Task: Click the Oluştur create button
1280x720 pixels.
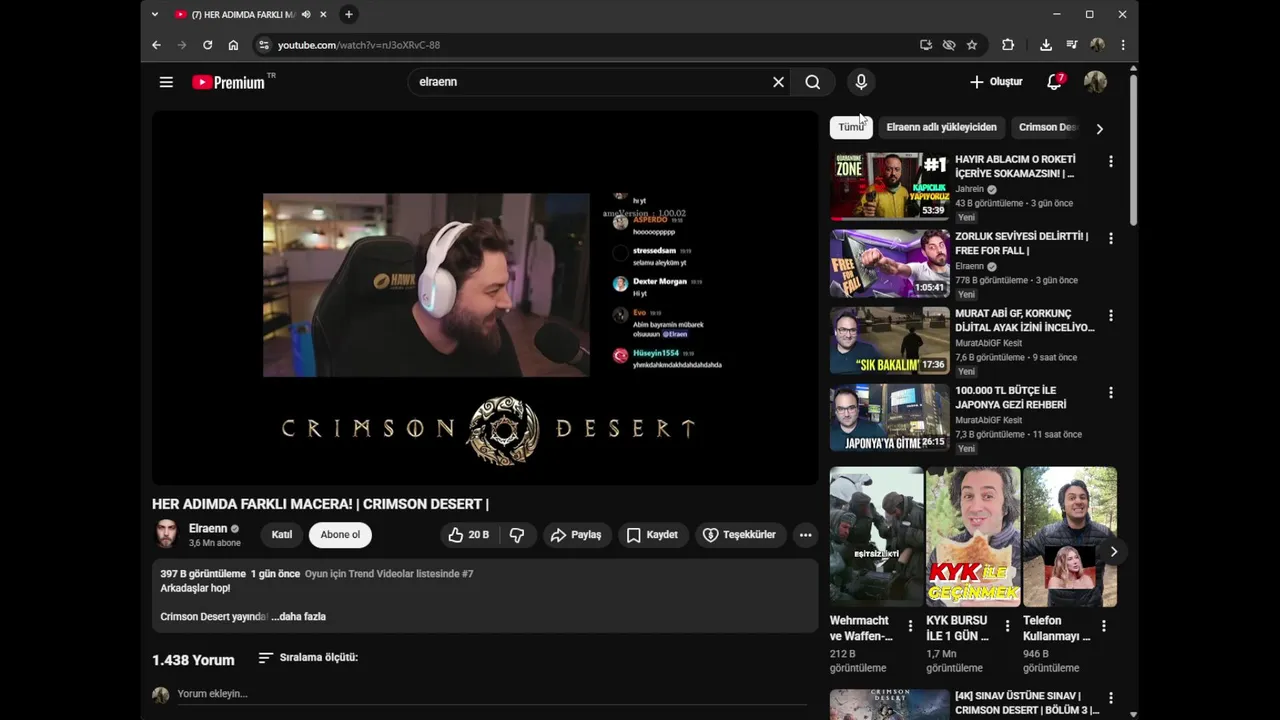Action: 996,82
